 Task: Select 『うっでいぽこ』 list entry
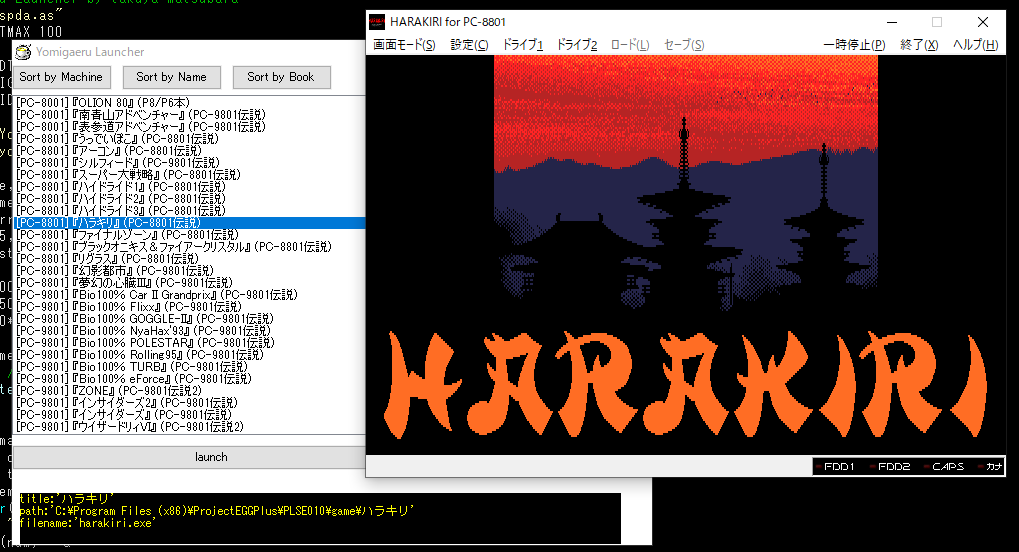189,138
